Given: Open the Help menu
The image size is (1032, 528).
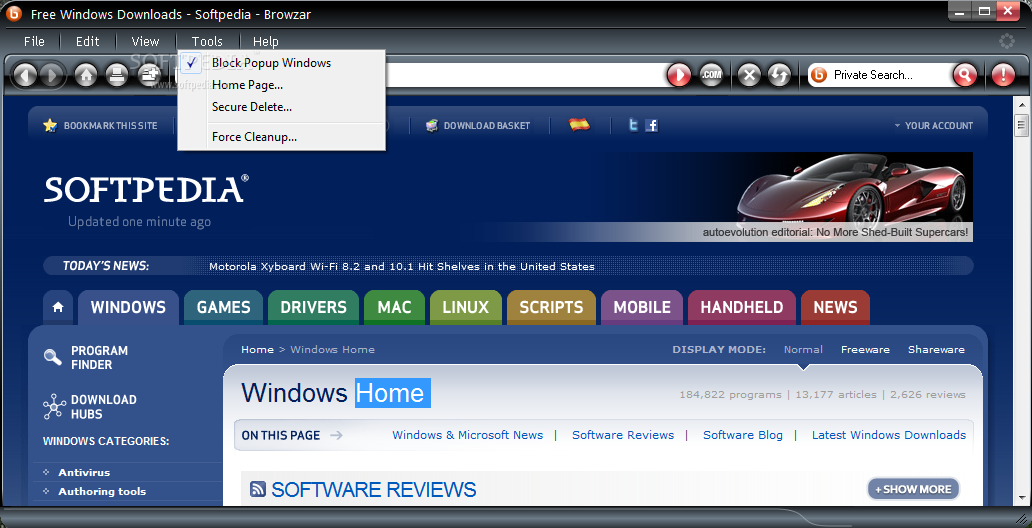Looking at the screenshot, I should pos(265,41).
